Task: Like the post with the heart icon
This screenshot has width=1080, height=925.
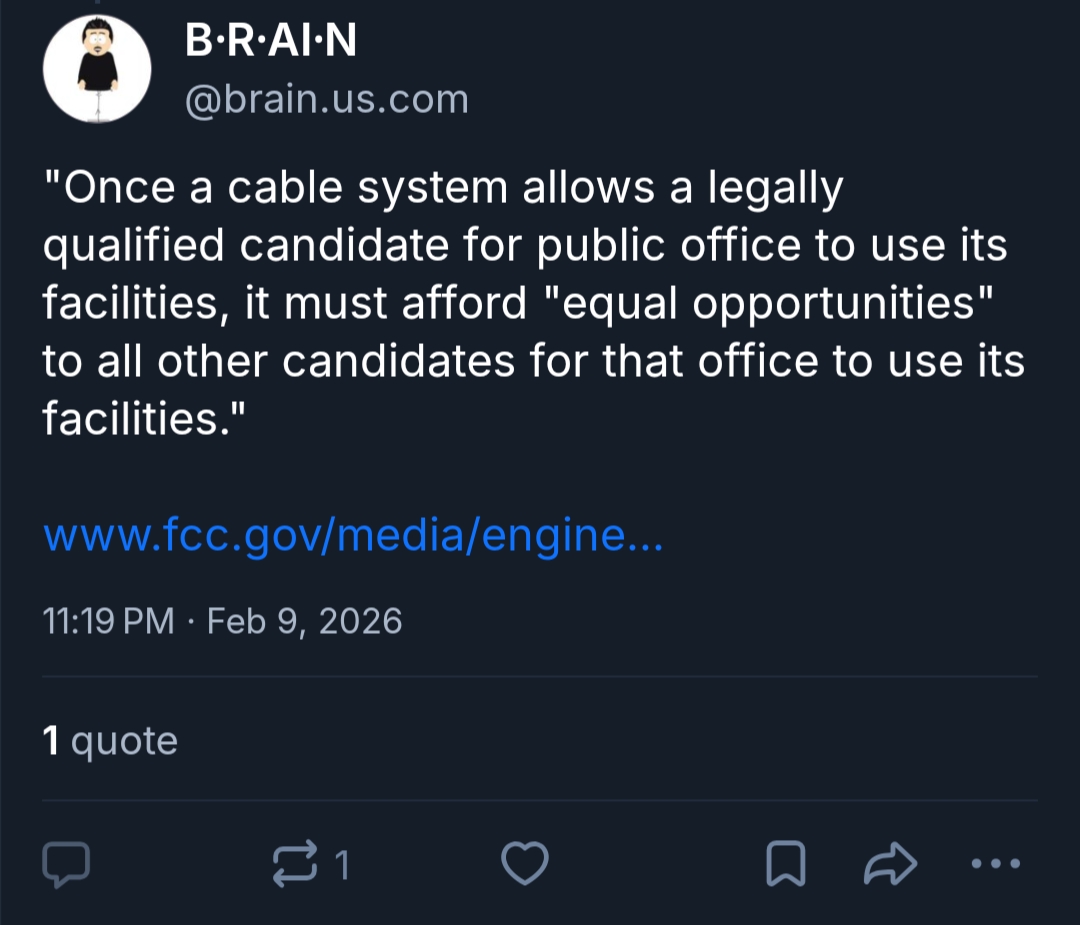Action: (x=524, y=865)
